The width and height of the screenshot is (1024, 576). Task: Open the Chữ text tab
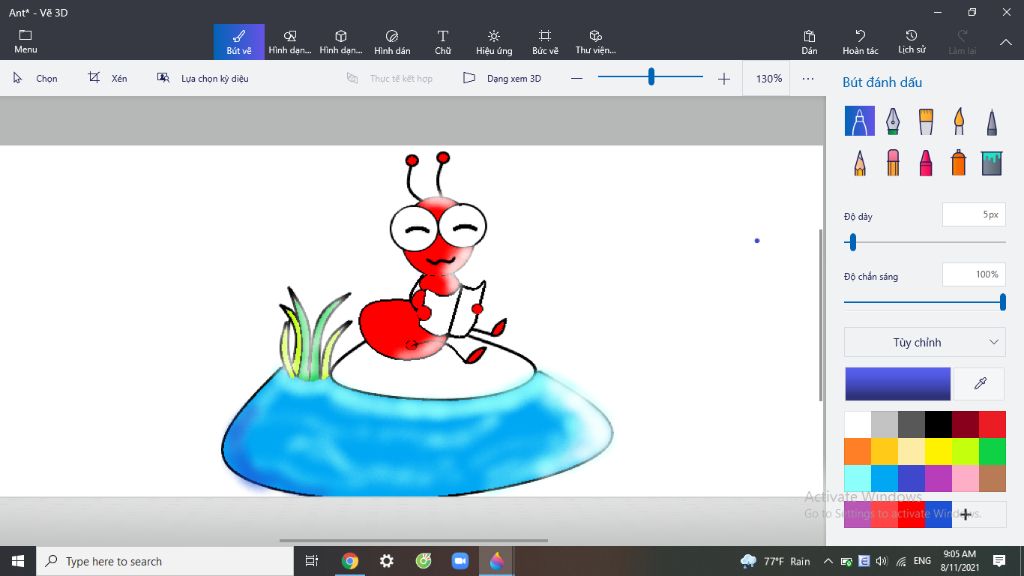point(443,42)
